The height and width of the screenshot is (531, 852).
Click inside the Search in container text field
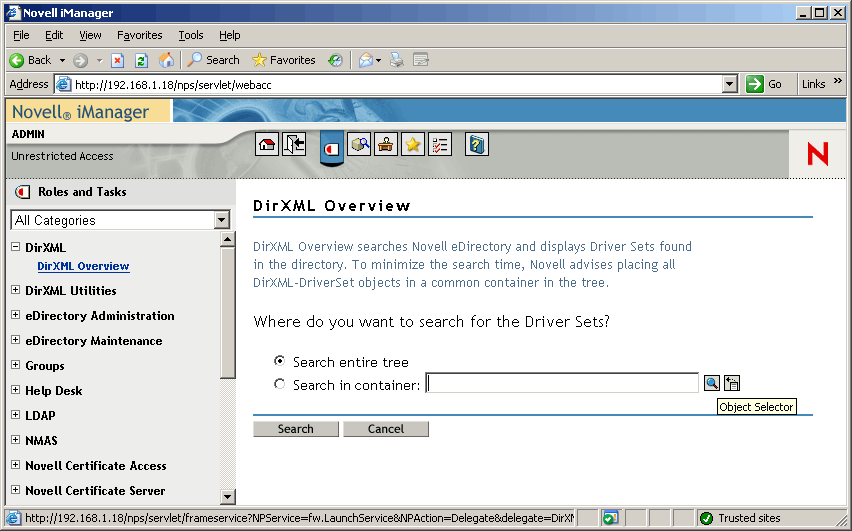pyautogui.click(x=562, y=383)
